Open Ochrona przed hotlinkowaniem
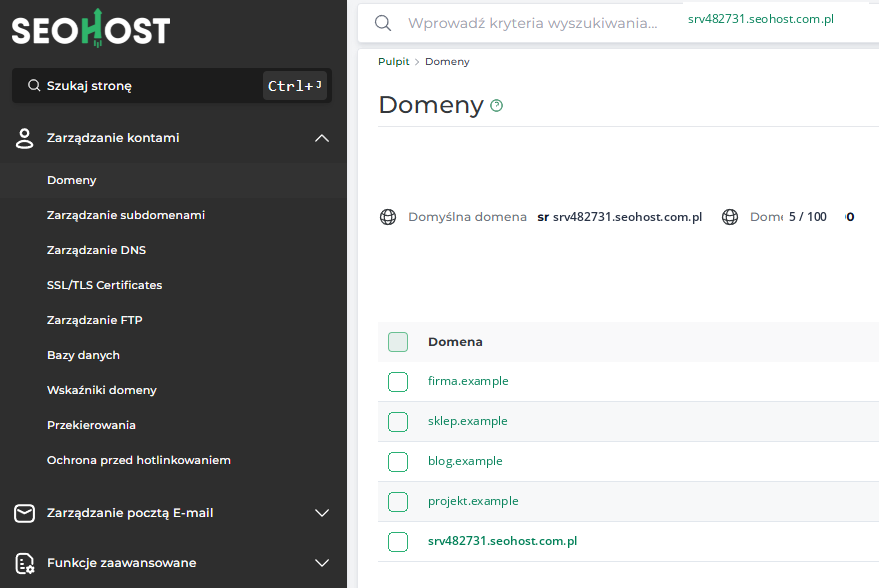 tap(138, 460)
